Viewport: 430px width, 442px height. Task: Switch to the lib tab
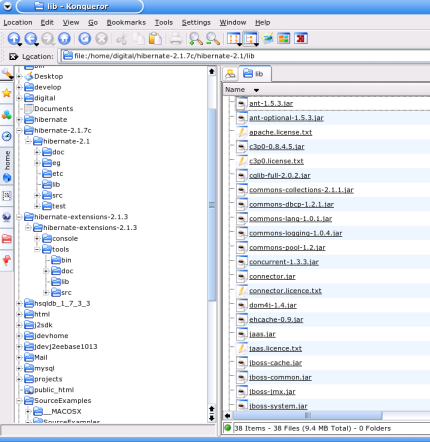[x=254, y=74]
